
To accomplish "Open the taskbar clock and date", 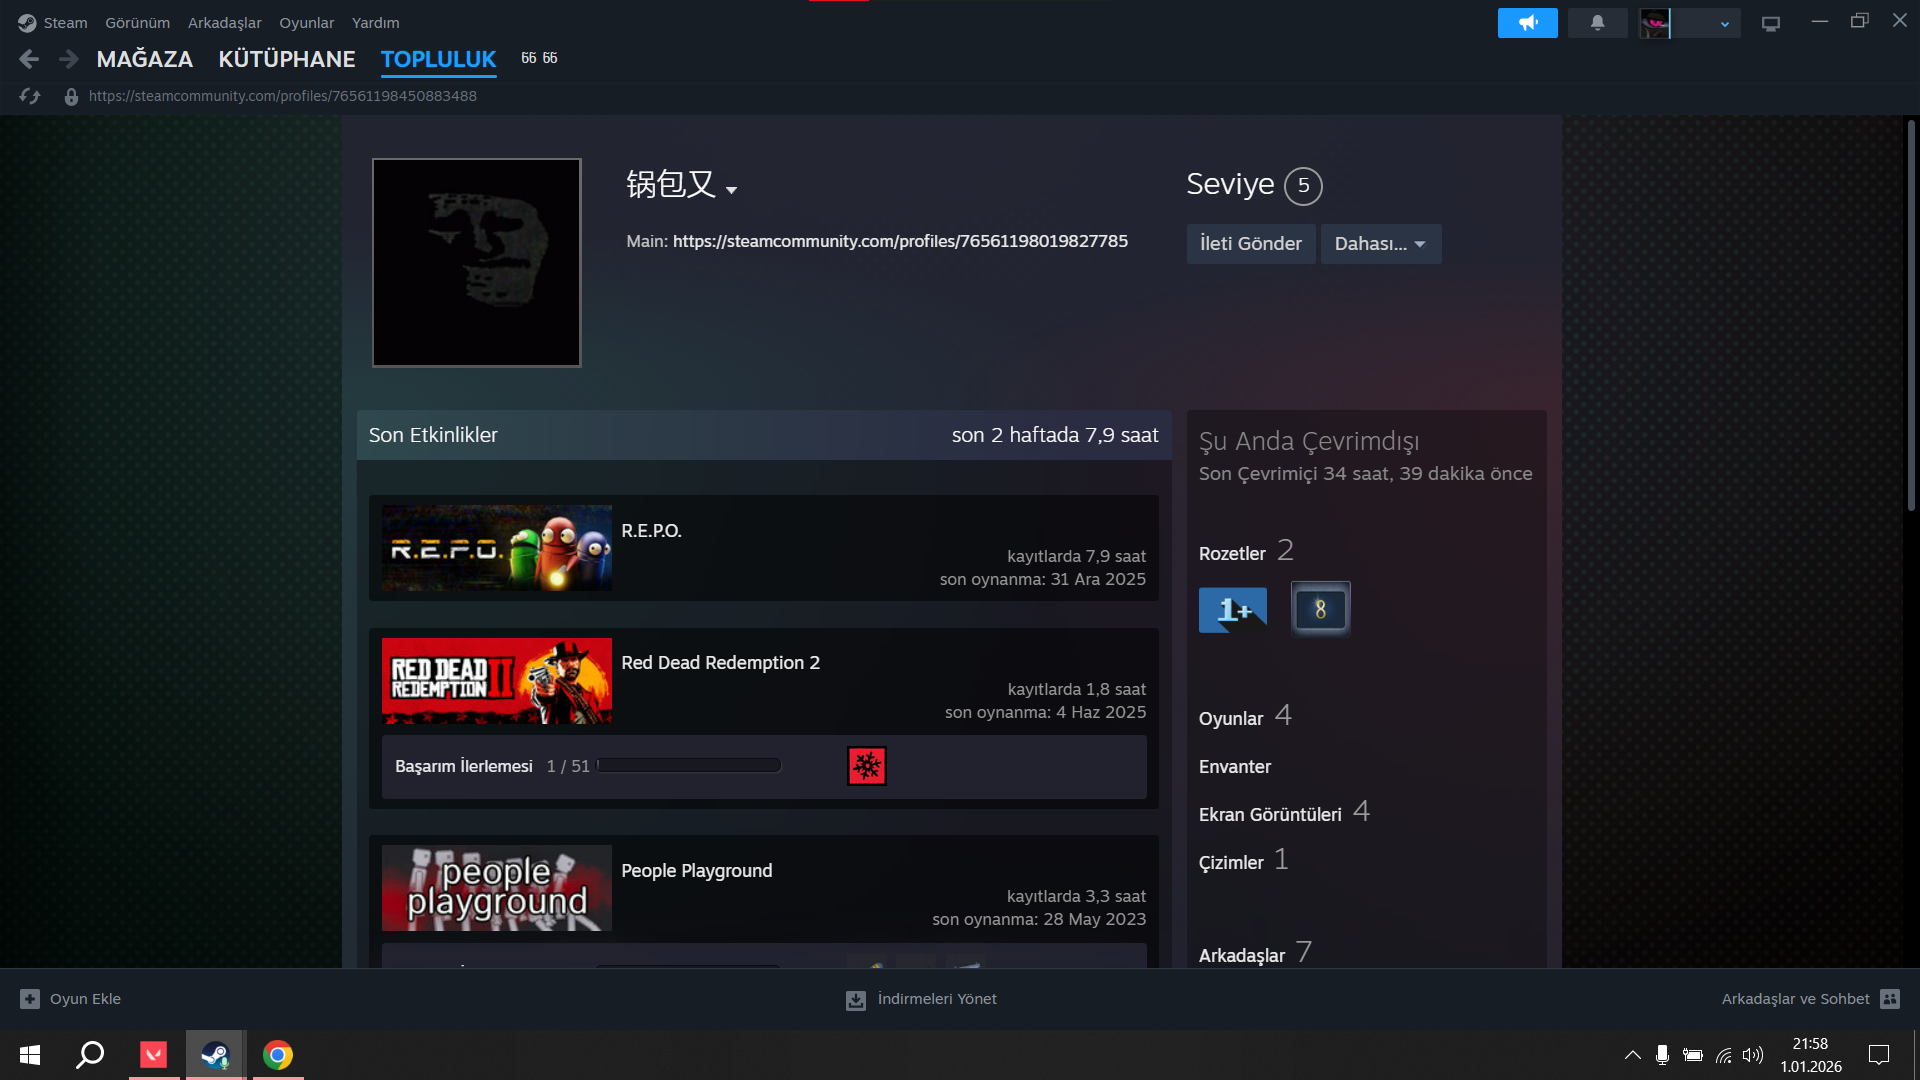I will click(1810, 1055).
